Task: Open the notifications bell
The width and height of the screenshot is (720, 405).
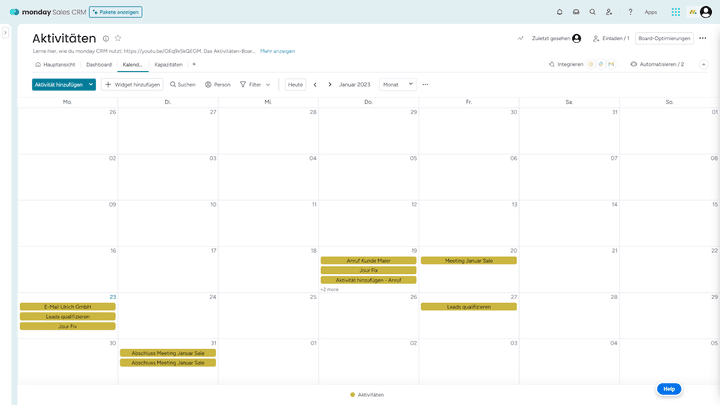Action: (559, 12)
